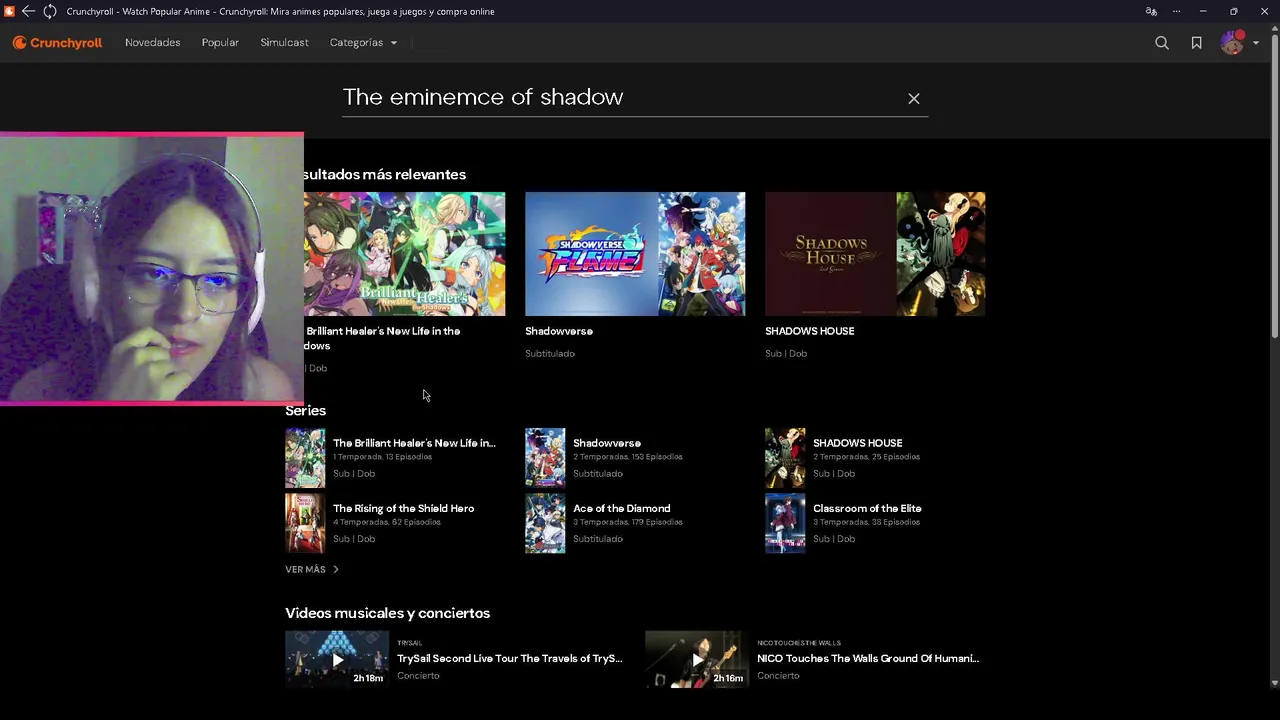
Task: Click VER MÁS link
Action: pyautogui.click(x=305, y=570)
